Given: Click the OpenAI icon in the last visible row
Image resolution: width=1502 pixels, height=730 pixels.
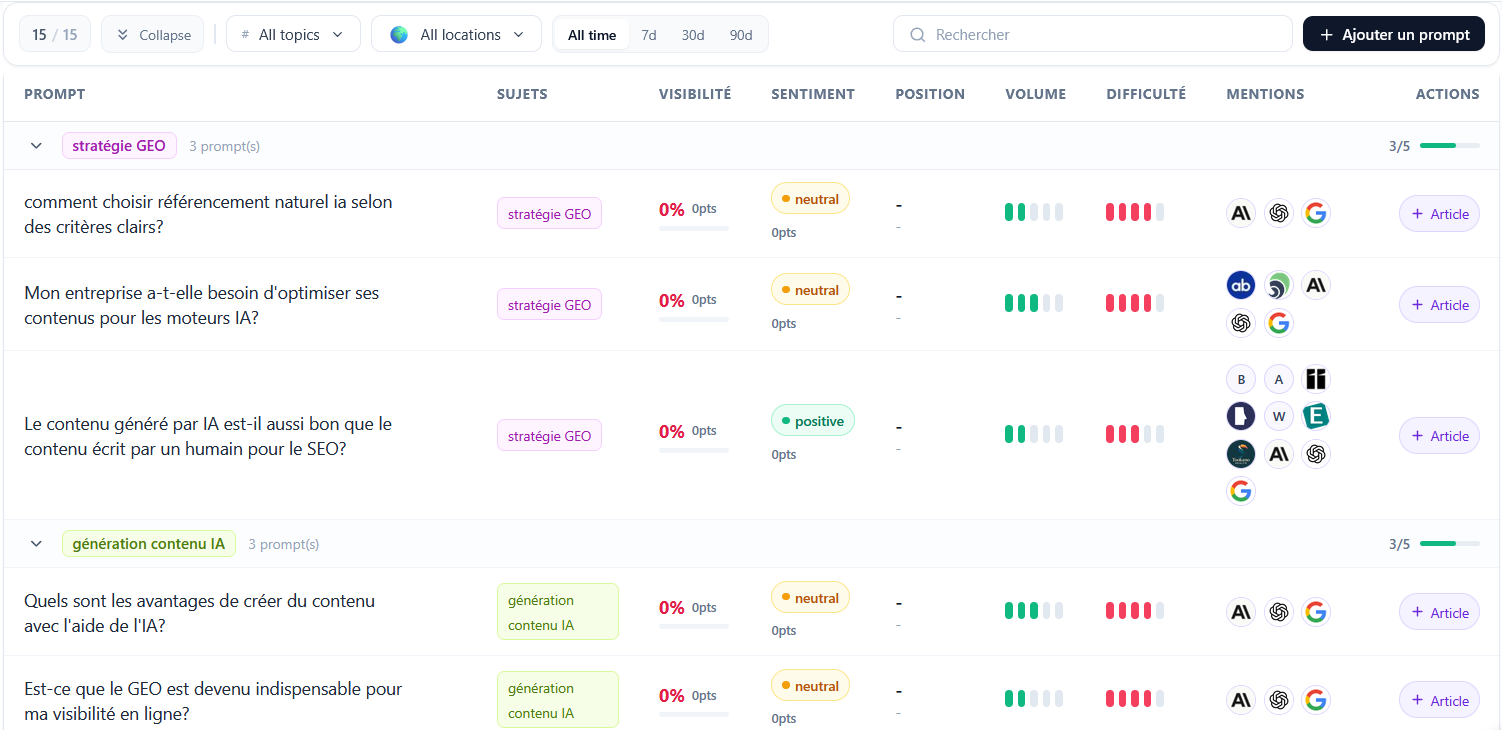Looking at the screenshot, I should coord(1279,700).
